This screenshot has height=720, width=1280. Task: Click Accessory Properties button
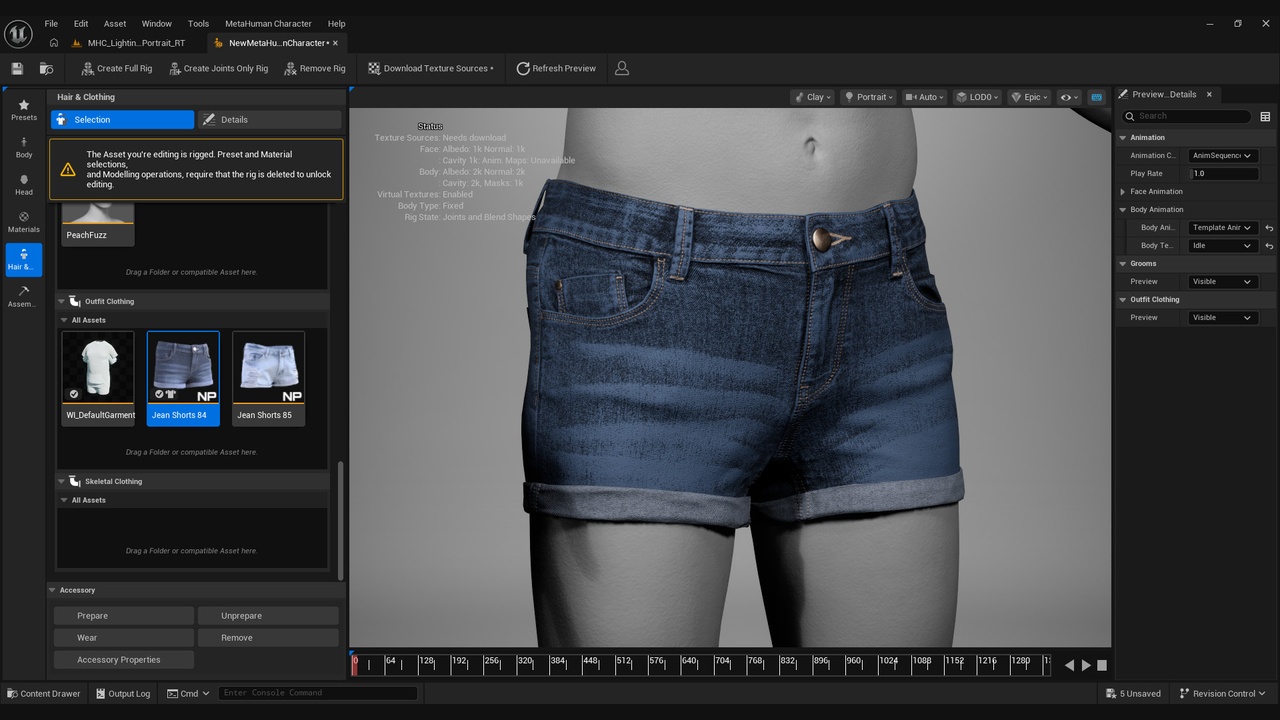click(x=124, y=660)
